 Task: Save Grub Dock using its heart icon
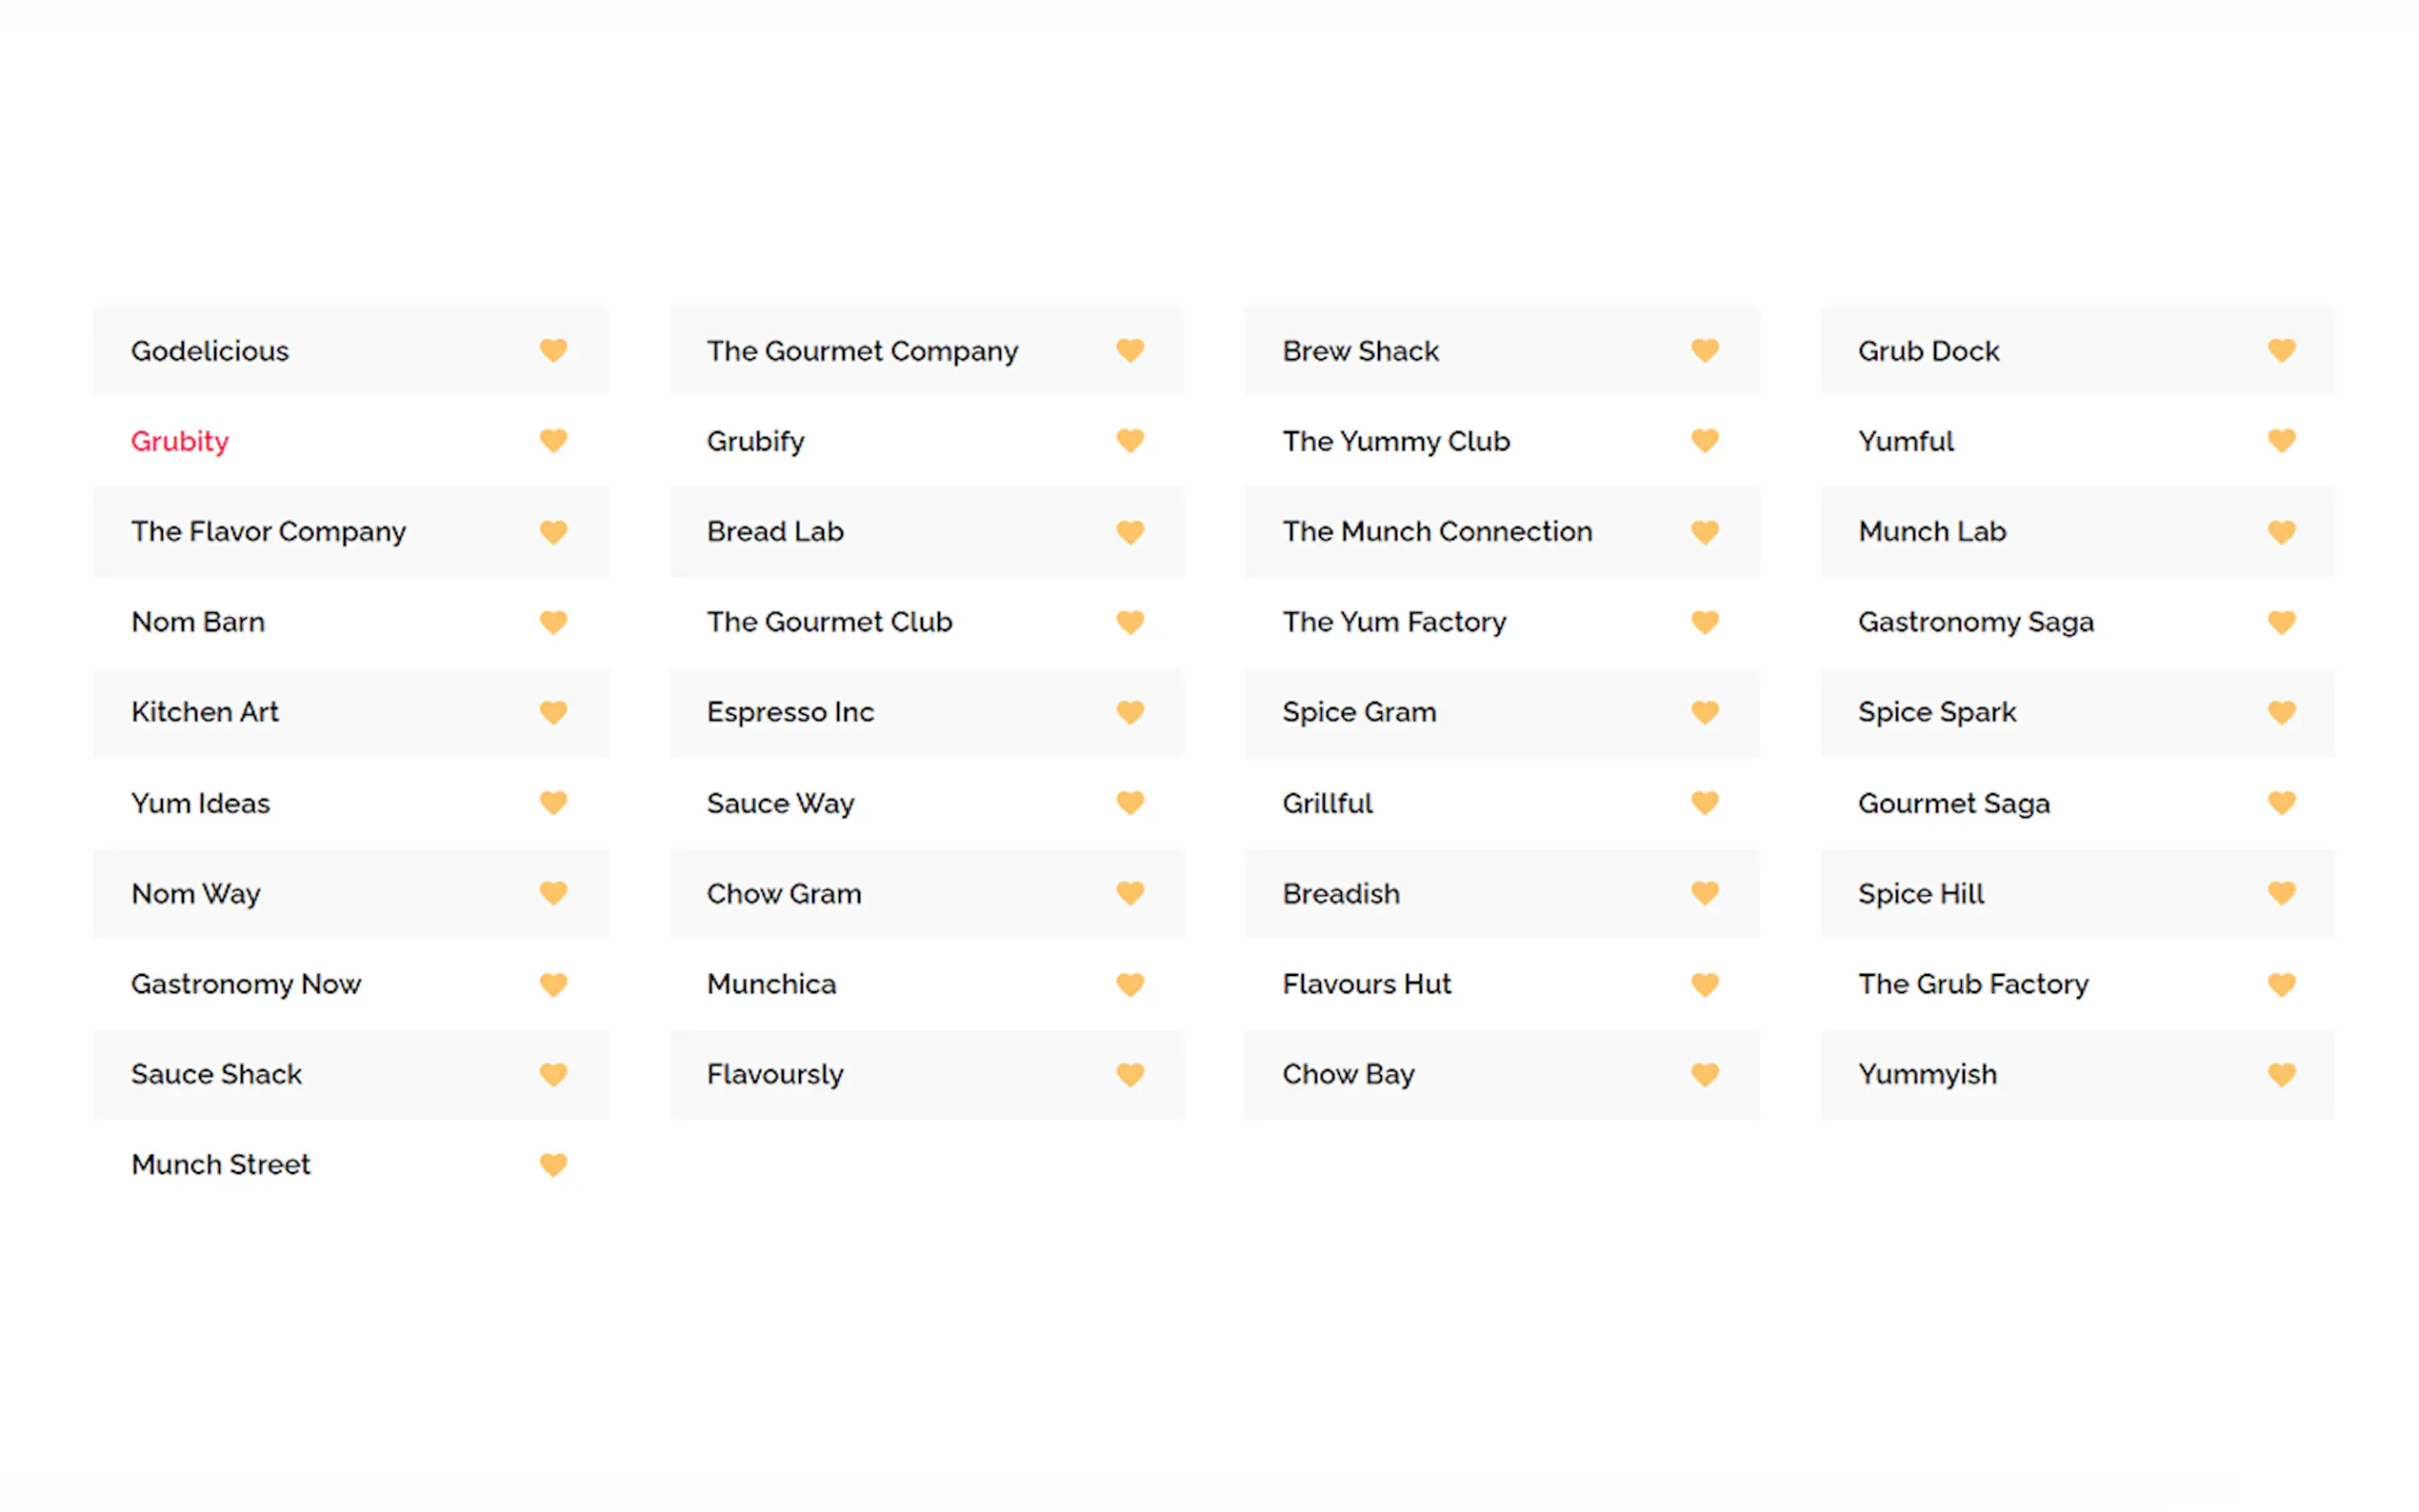(x=2280, y=350)
